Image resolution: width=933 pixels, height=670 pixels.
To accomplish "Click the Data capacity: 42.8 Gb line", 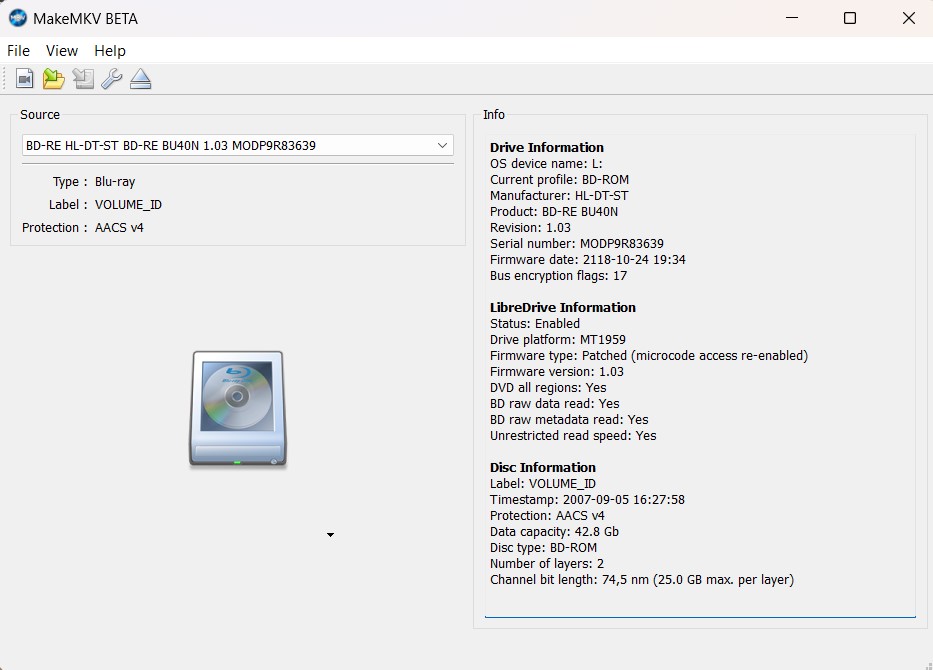I will (x=554, y=532).
